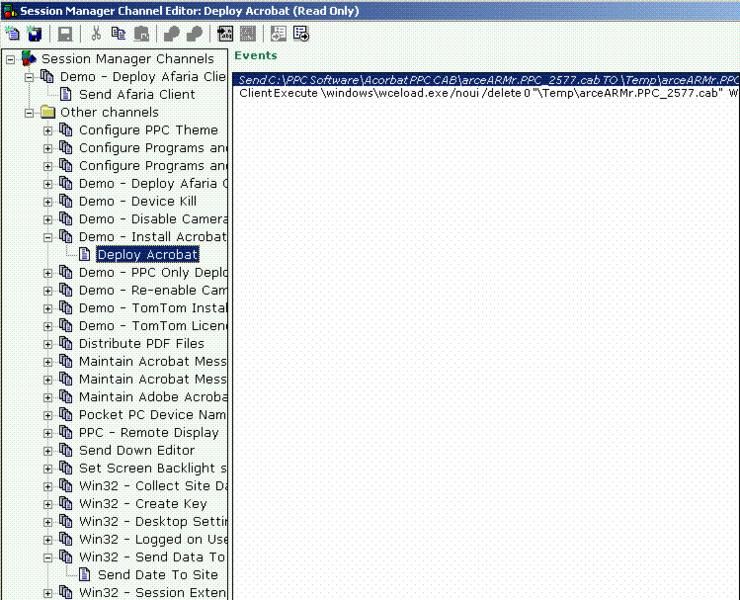
Task: Click the Copy toolbar icon
Action: 118,34
